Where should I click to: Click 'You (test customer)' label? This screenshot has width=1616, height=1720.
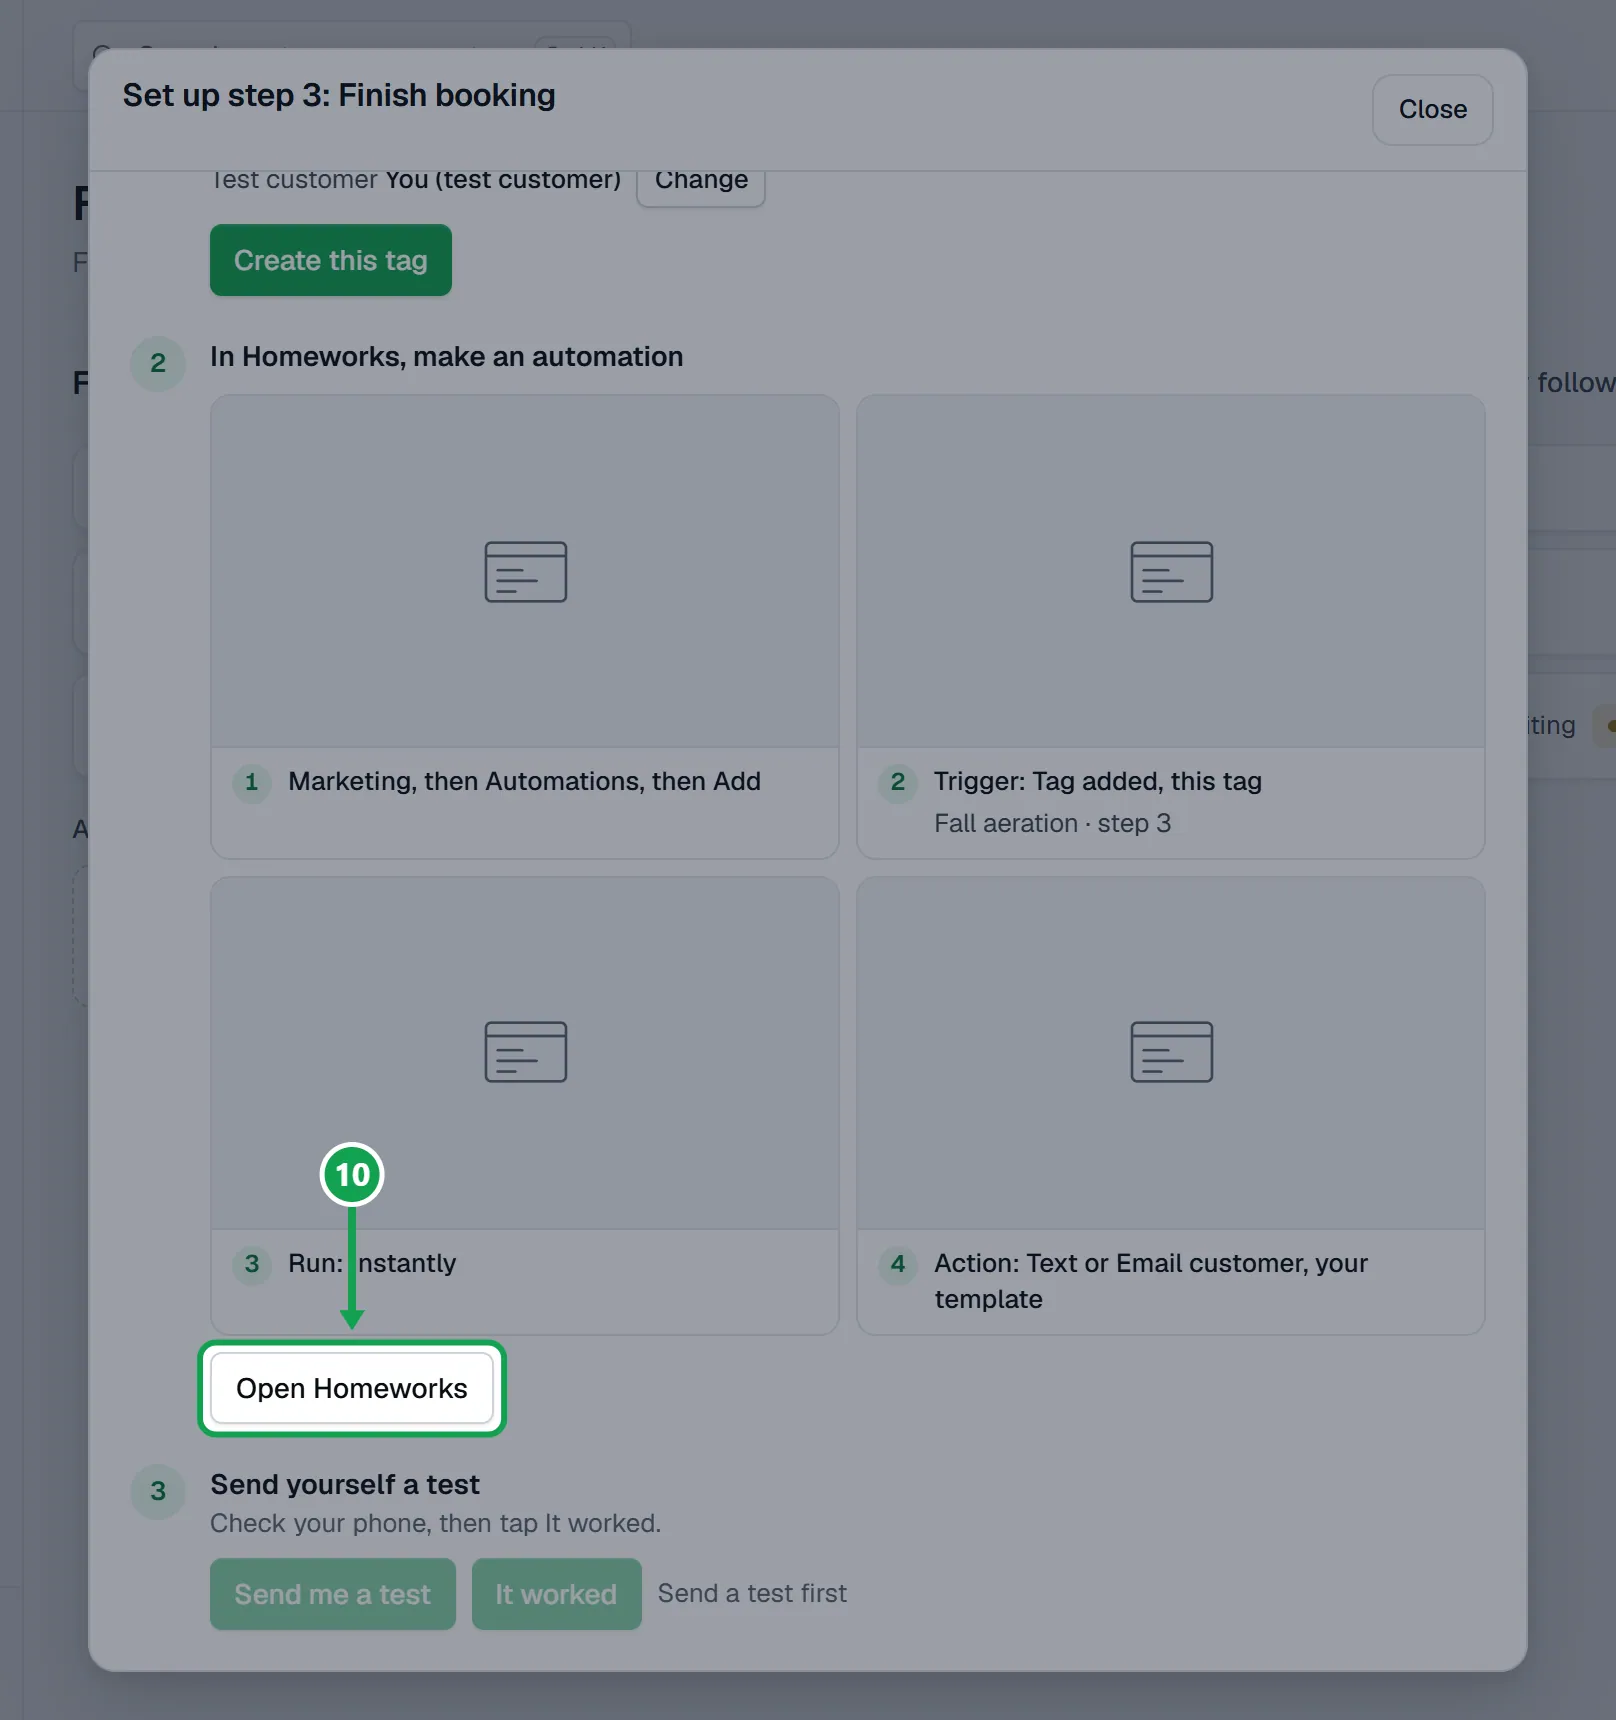coord(503,181)
